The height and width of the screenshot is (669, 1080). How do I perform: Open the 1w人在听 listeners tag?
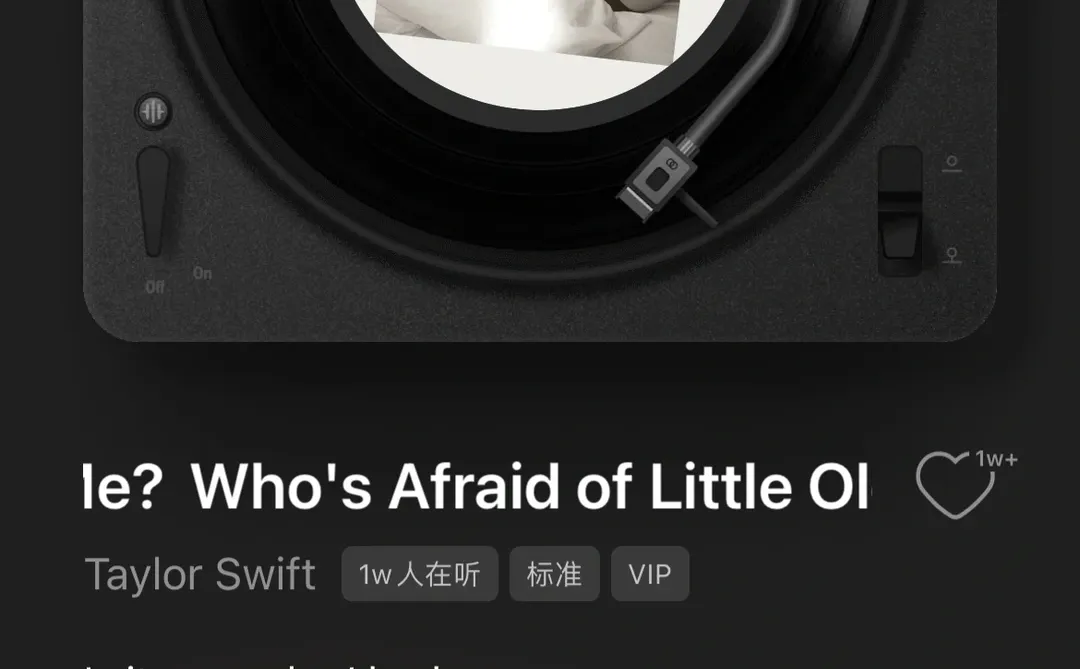click(x=419, y=574)
